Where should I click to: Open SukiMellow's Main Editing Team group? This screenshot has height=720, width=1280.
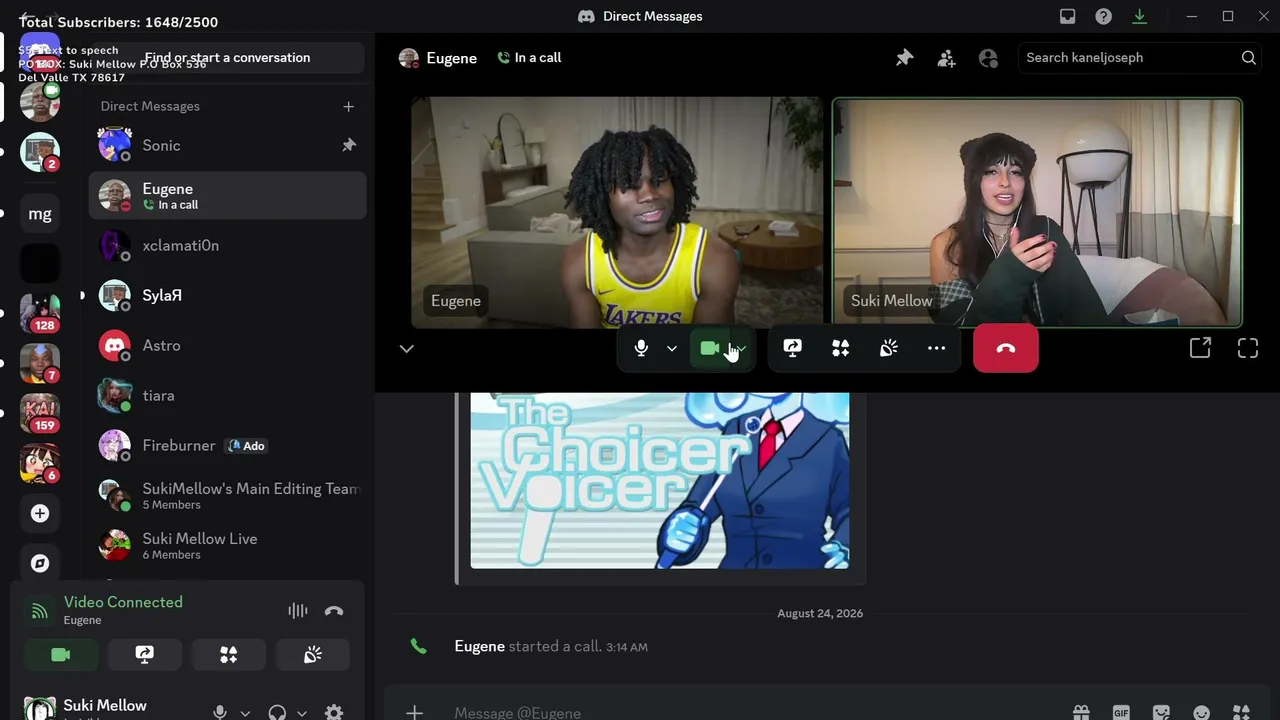coord(227,495)
